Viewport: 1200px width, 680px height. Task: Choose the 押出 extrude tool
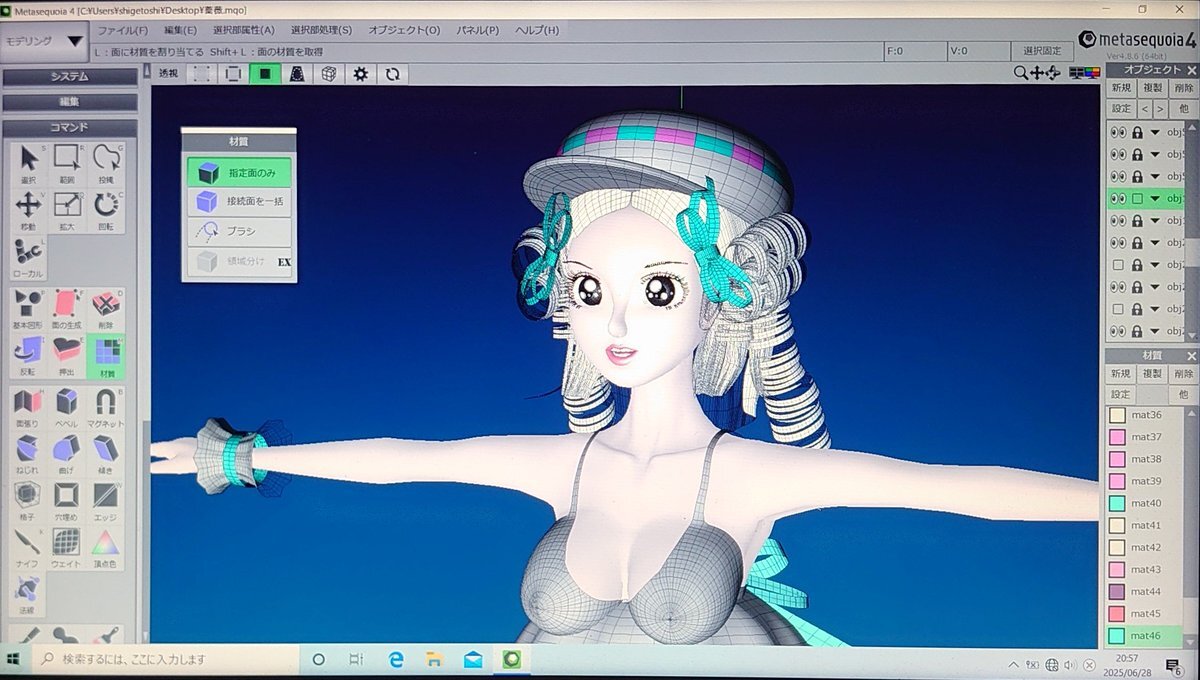coord(67,356)
